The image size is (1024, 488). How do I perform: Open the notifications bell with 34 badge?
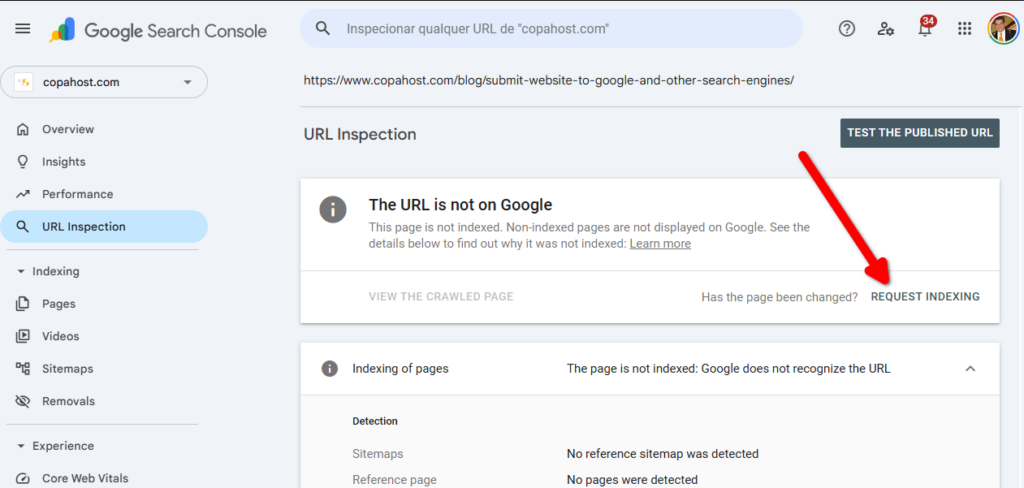point(925,27)
